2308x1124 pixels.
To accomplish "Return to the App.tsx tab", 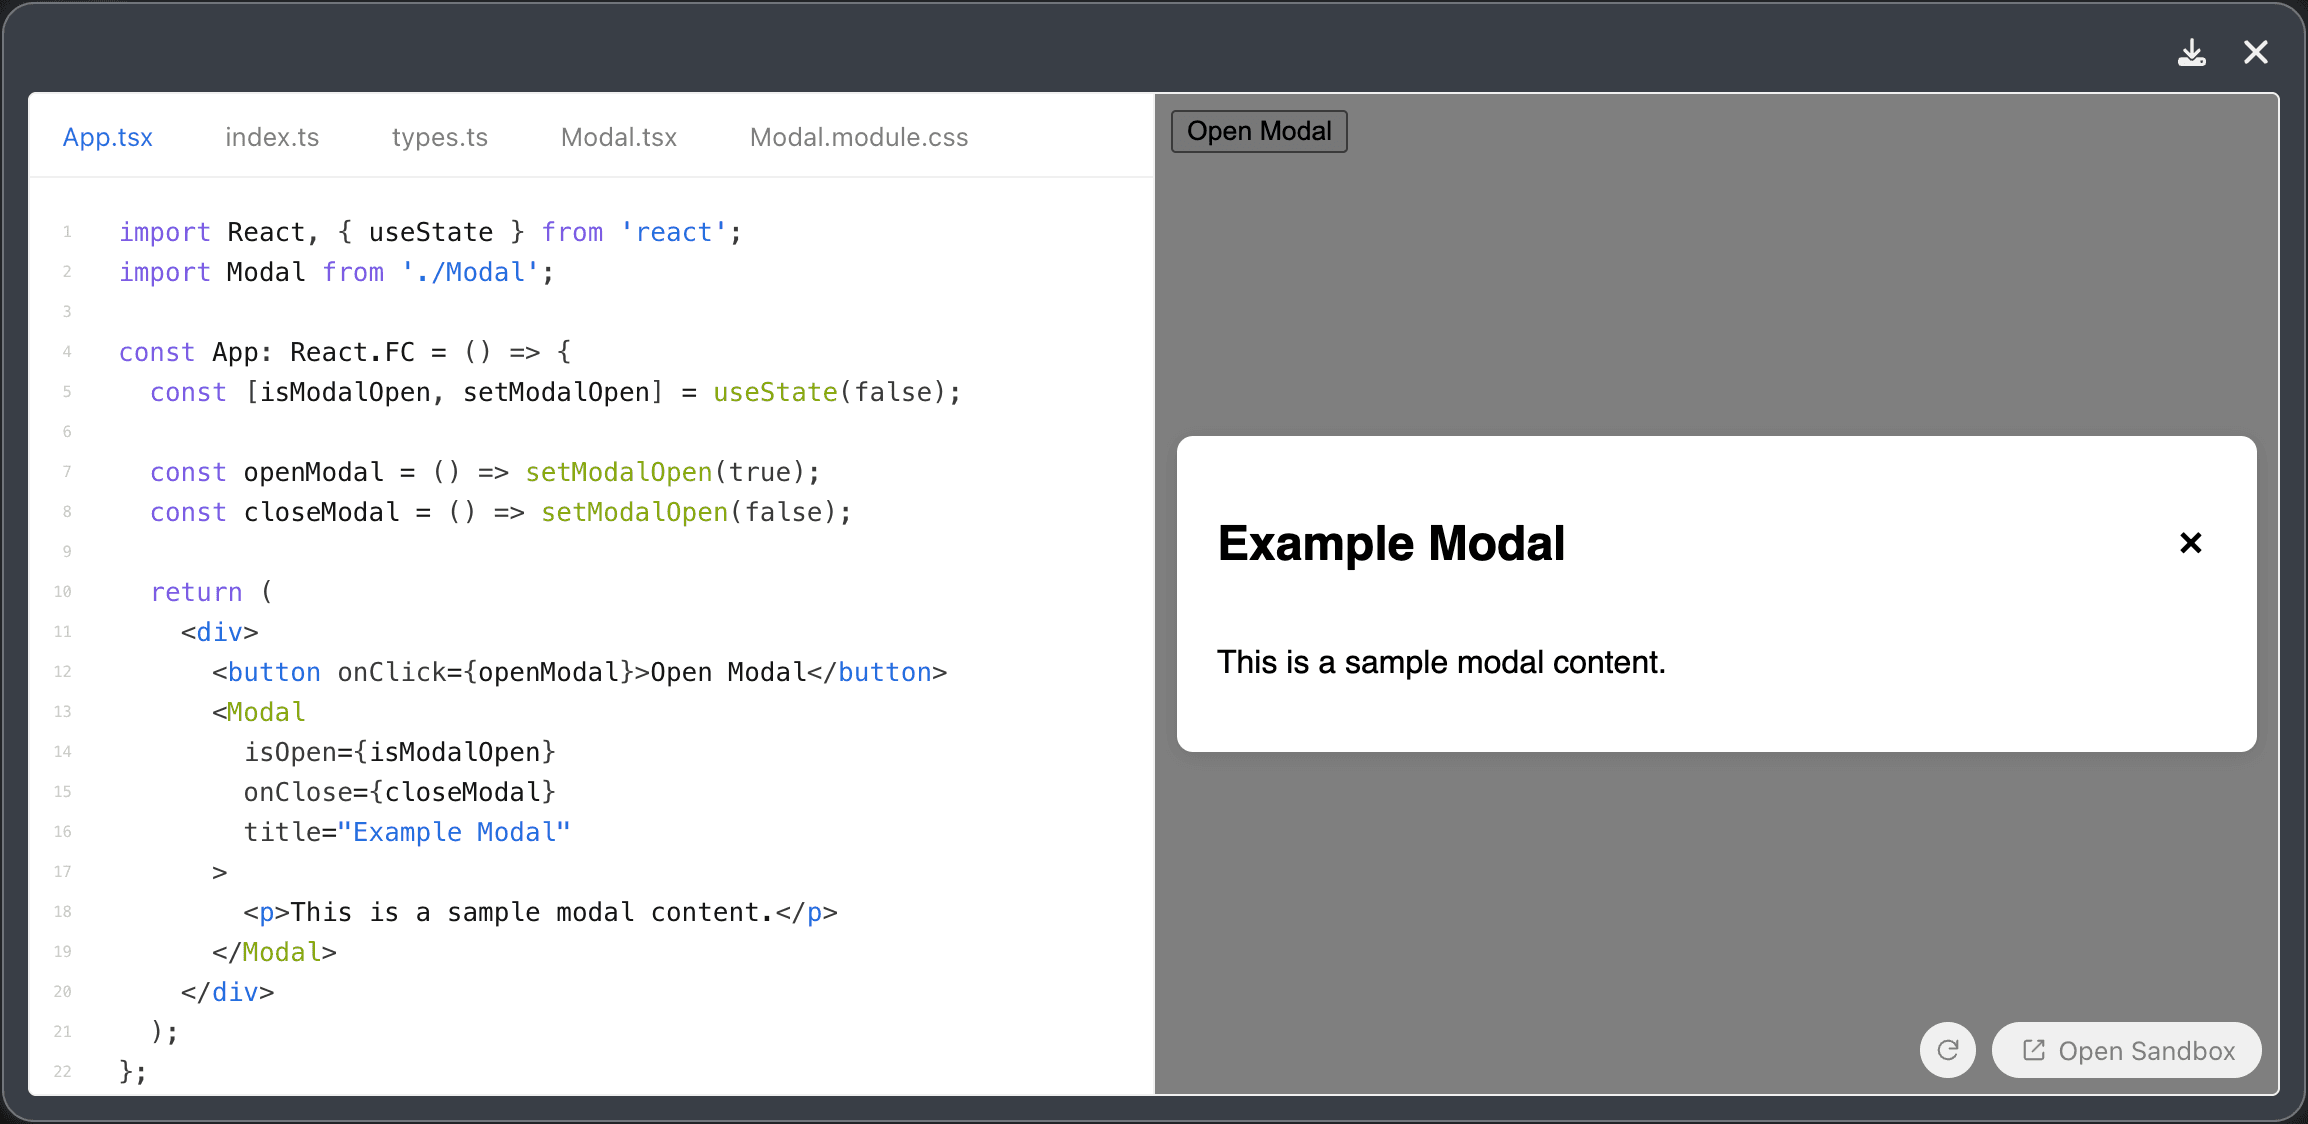I will (x=107, y=137).
